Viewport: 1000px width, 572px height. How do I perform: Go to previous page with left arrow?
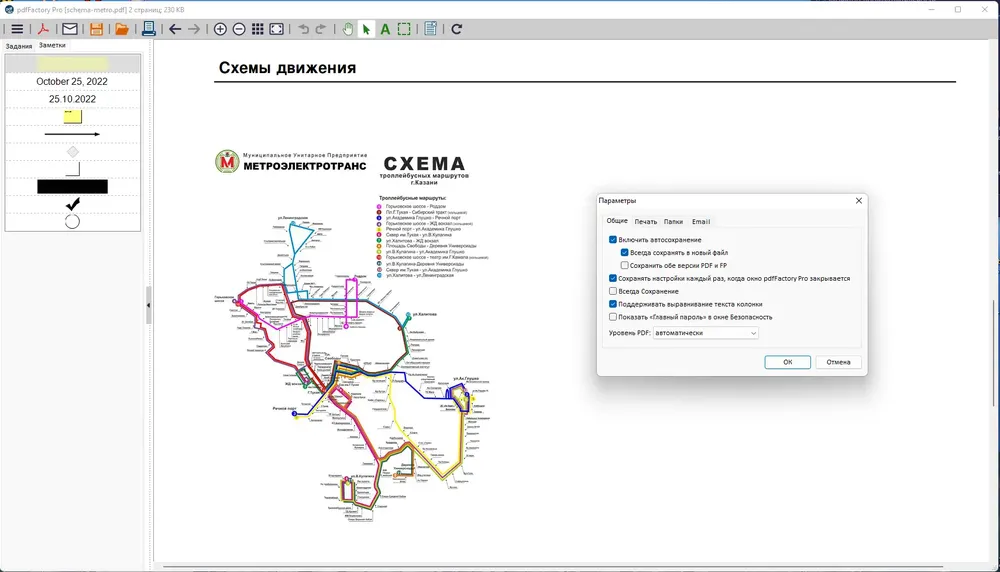(175, 29)
